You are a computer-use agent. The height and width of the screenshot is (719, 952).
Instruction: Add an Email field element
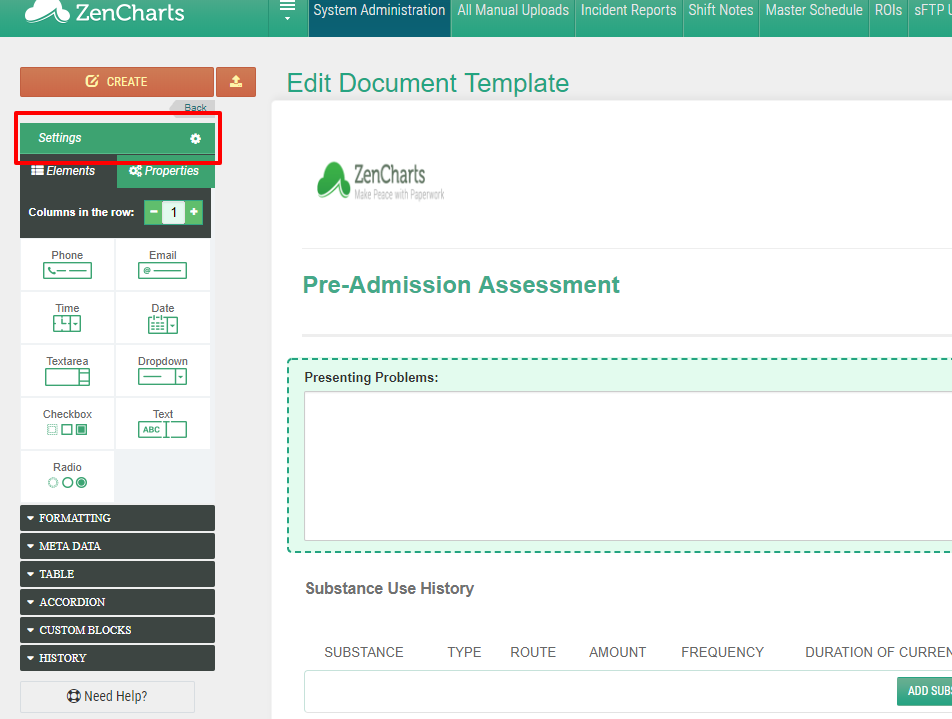pos(163,264)
